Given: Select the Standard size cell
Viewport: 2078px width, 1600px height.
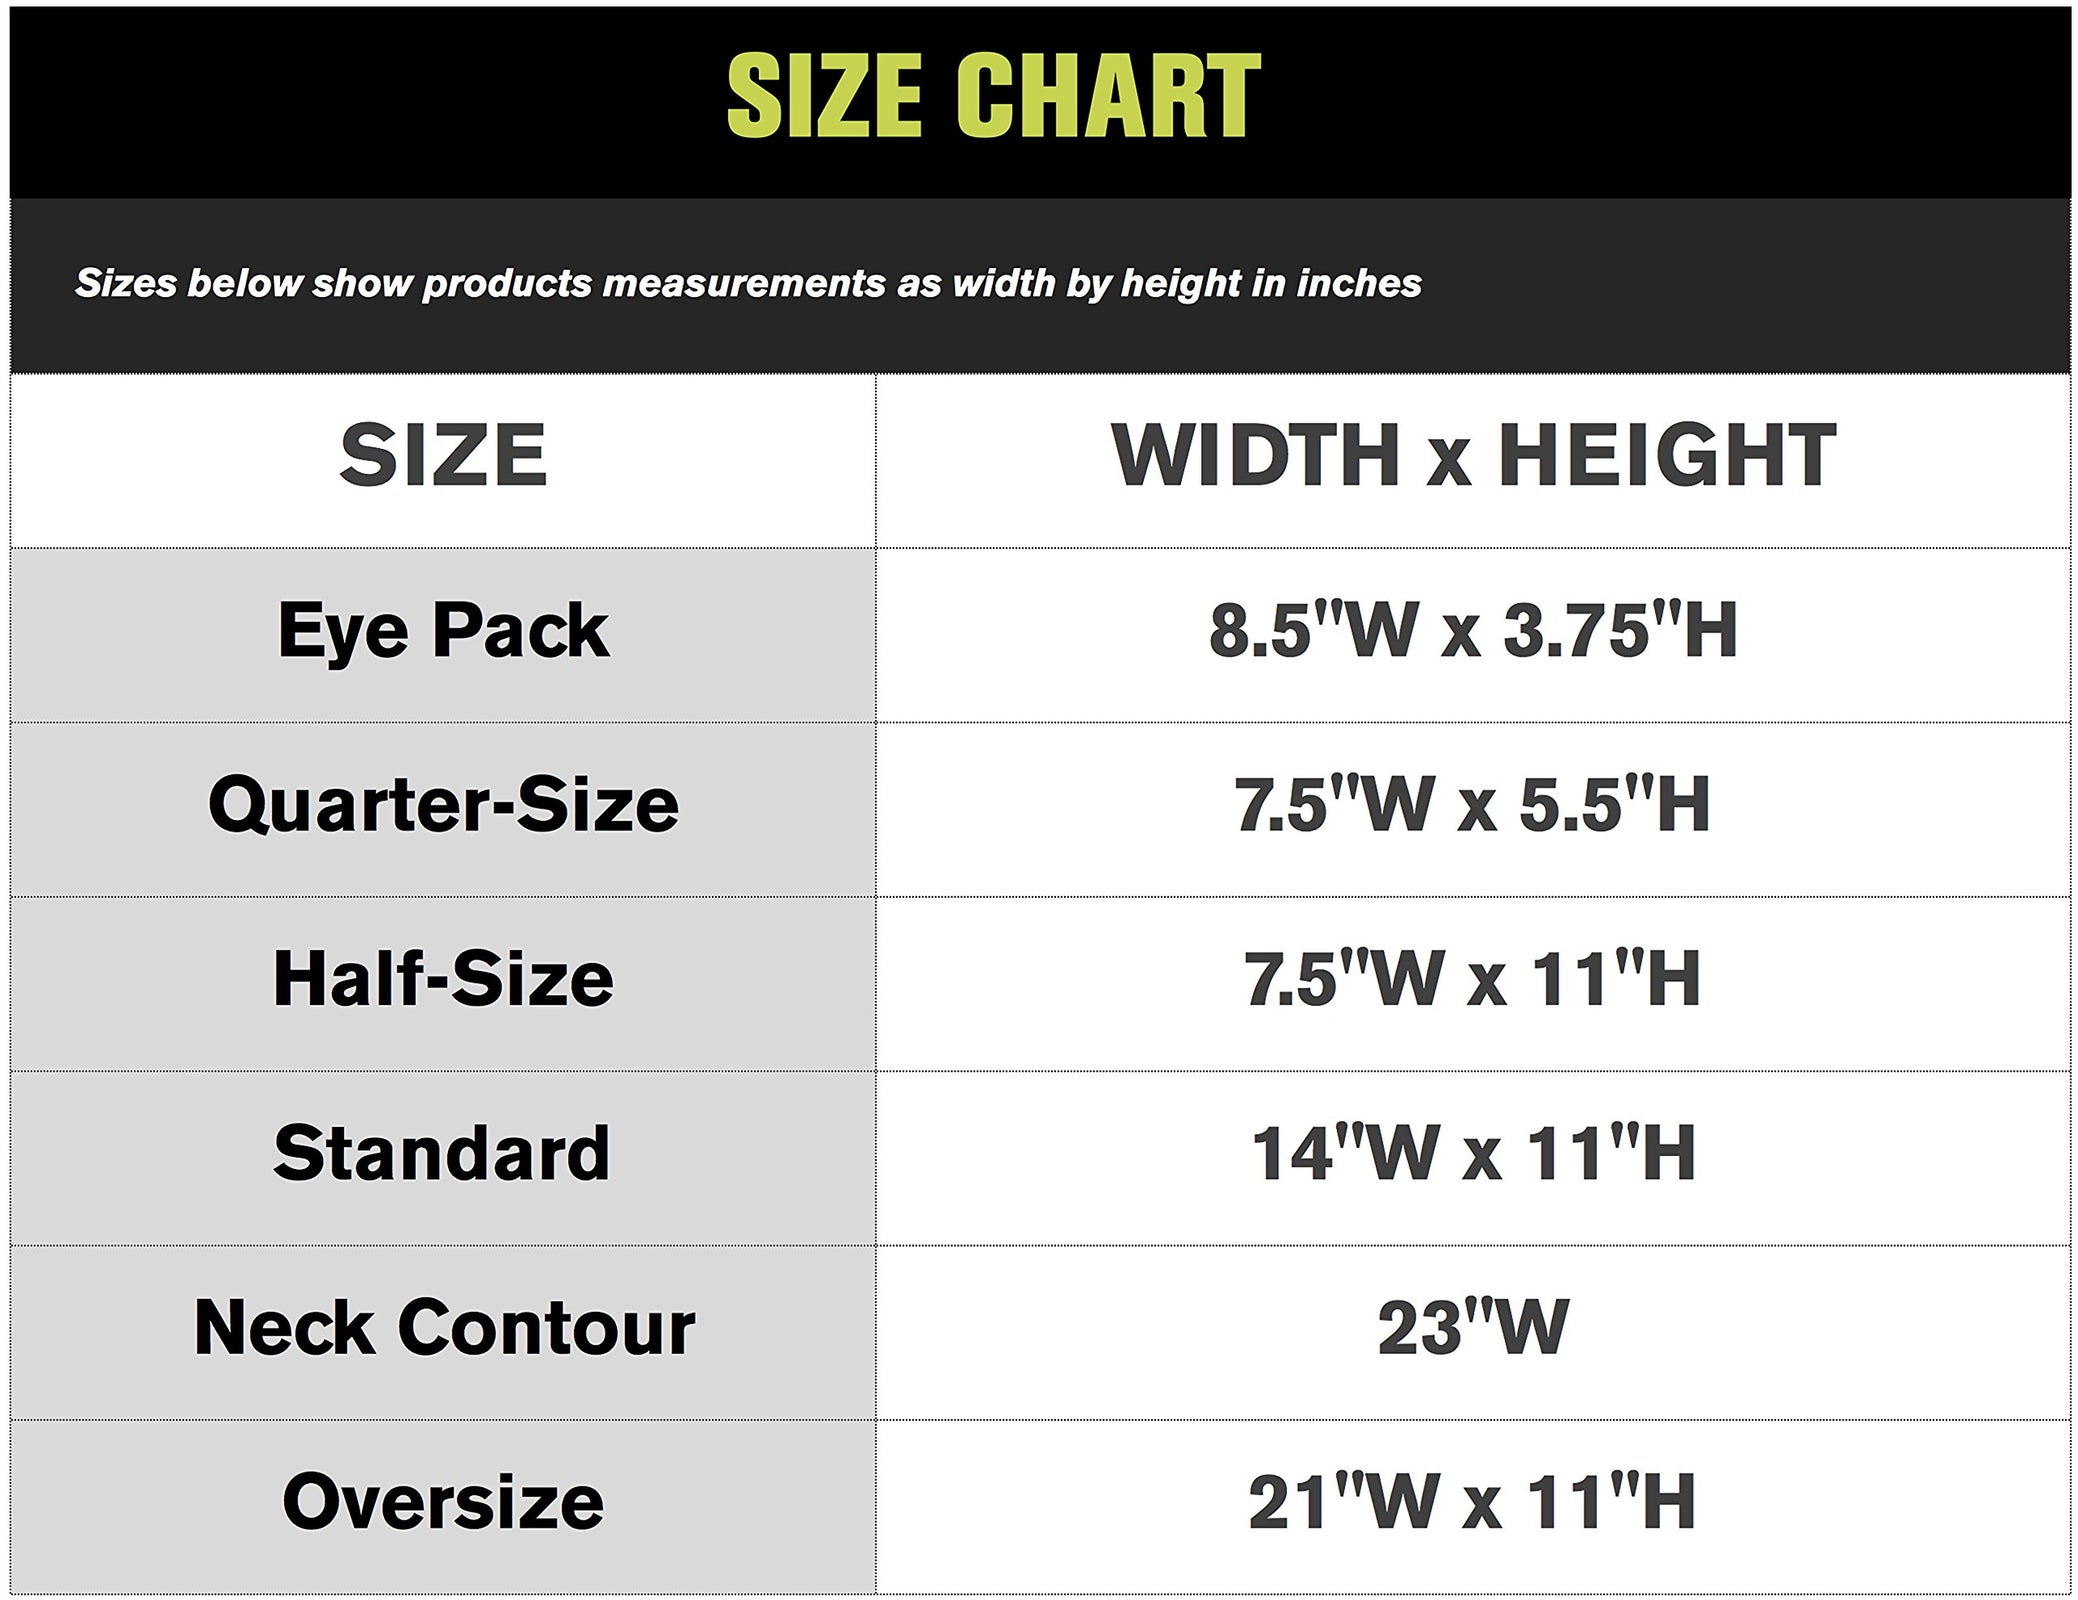Looking at the screenshot, I should 443,1154.
